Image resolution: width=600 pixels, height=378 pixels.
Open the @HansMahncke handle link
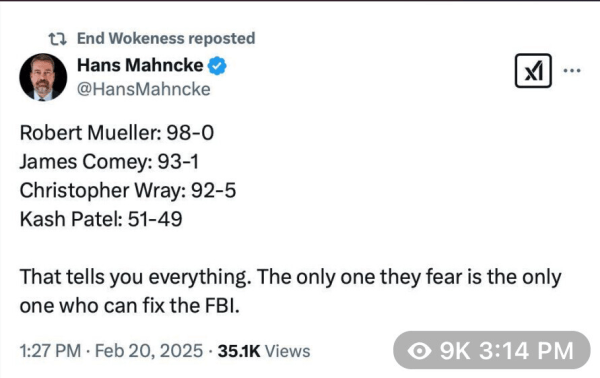pyautogui.click(x=143, y=89)
